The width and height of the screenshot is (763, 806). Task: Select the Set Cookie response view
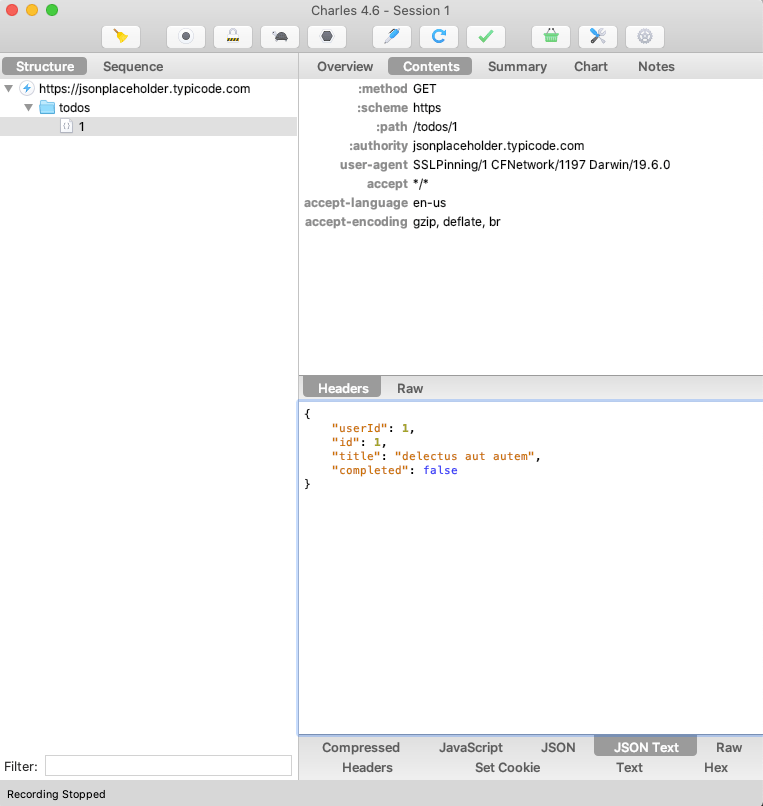[507, 768]
